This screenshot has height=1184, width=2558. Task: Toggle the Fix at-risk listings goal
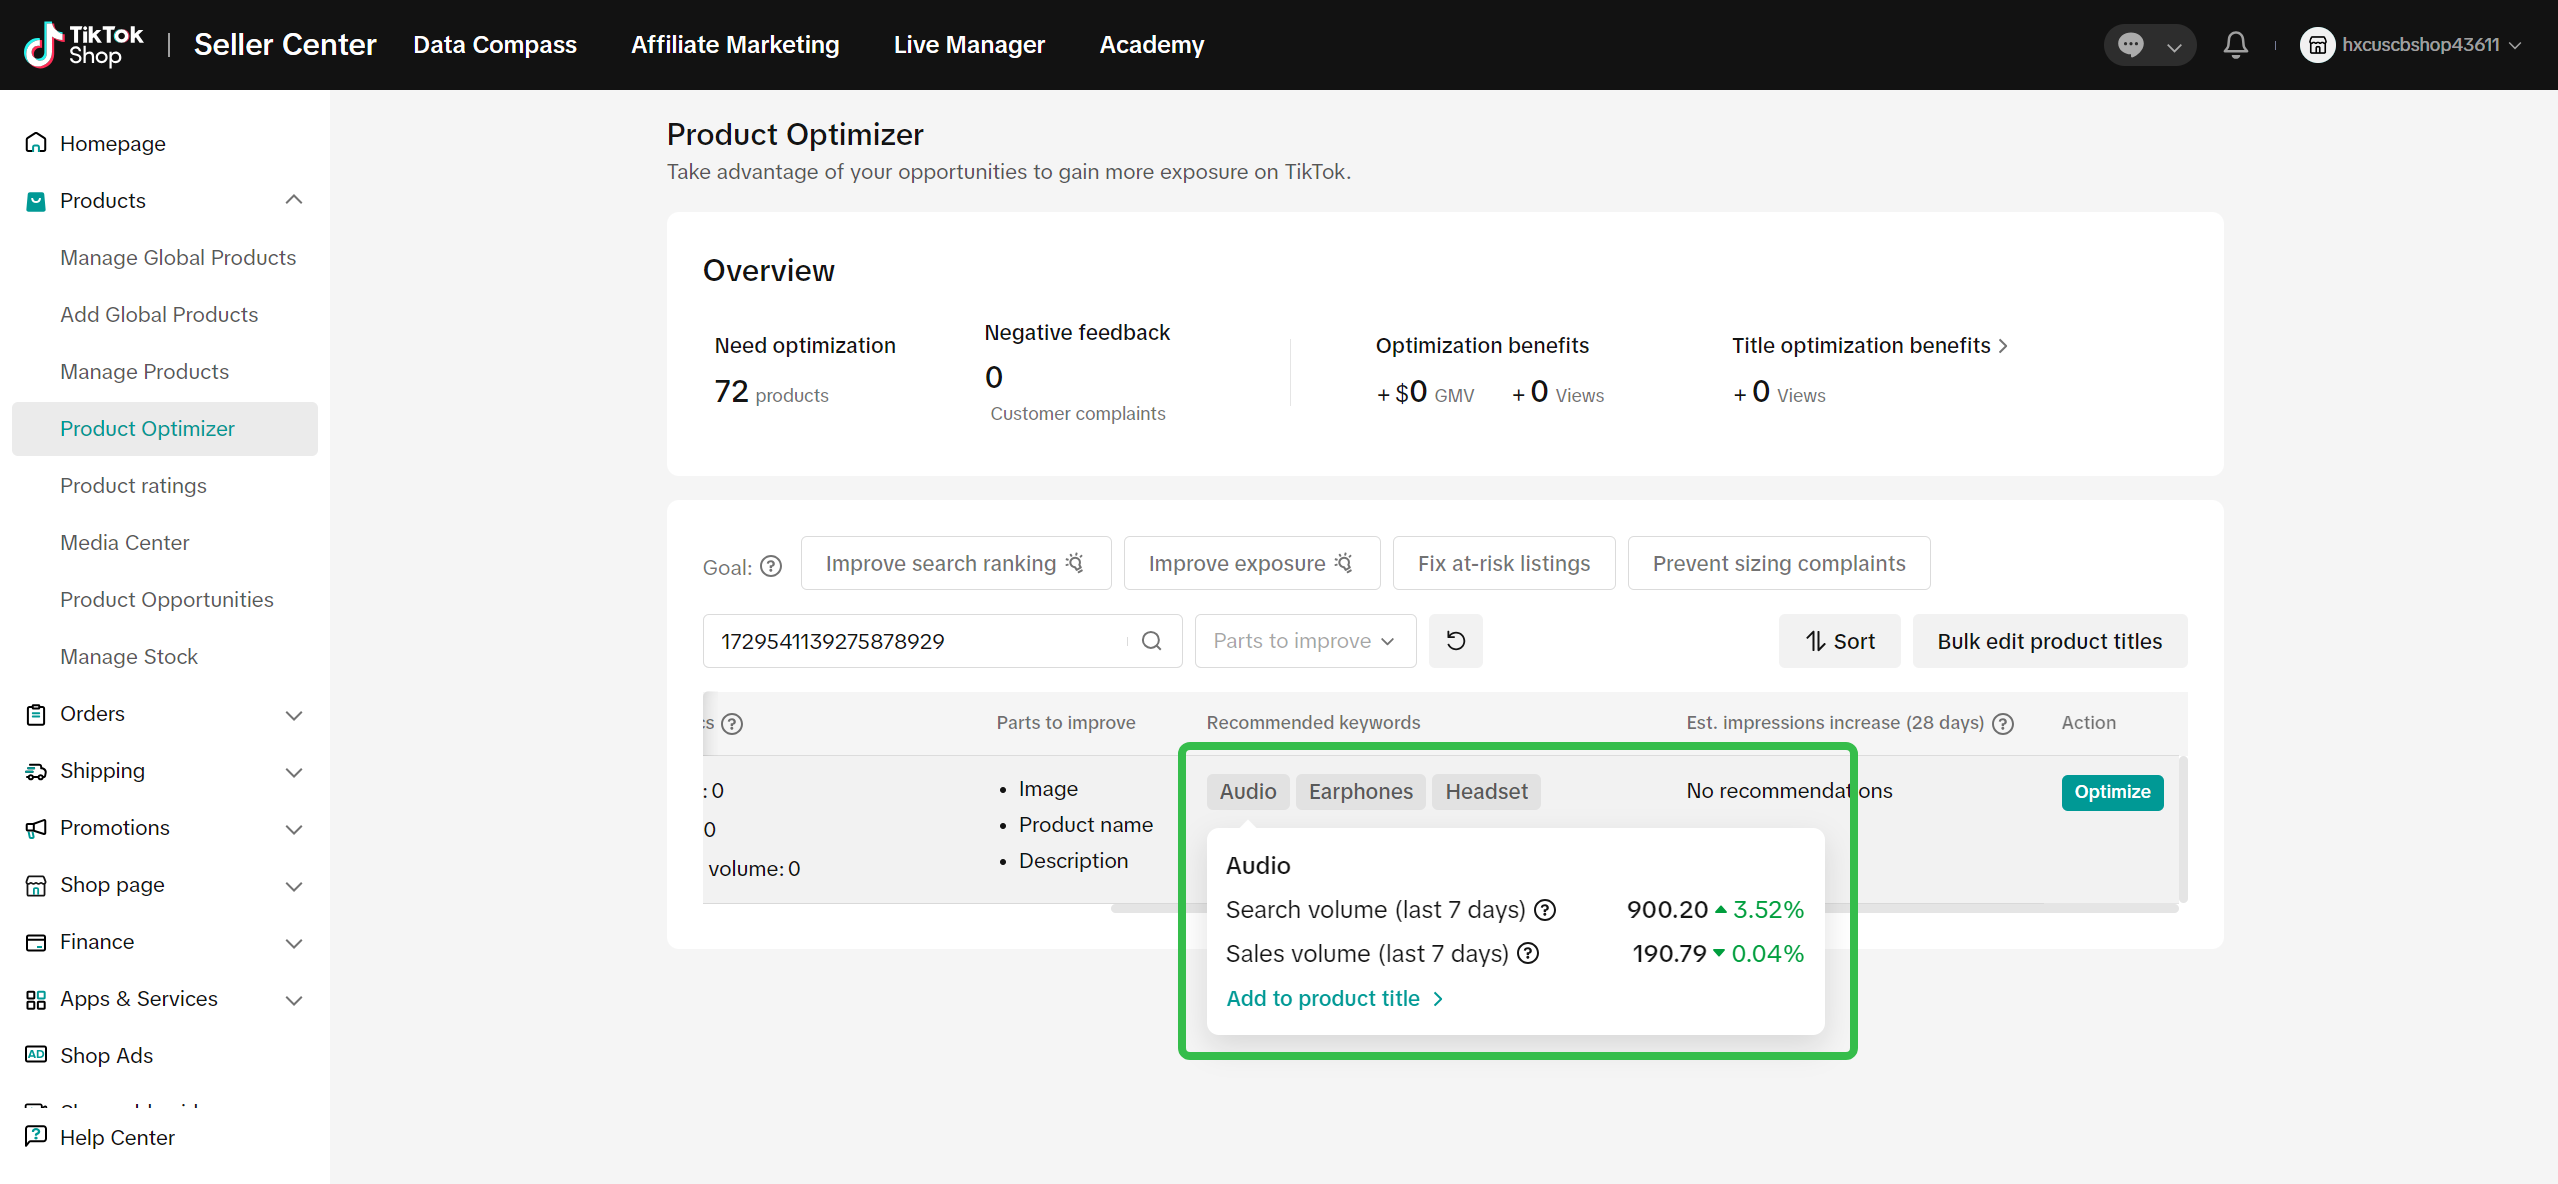tap(1503, 564)
